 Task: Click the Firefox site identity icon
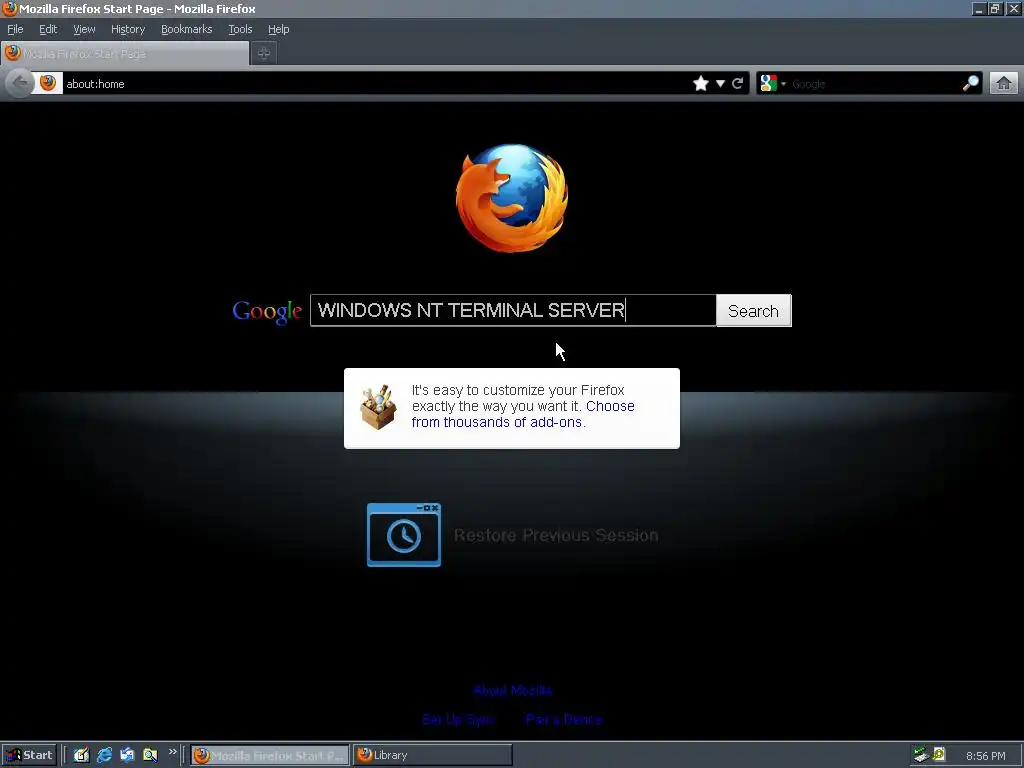click(x=48, y=83)
